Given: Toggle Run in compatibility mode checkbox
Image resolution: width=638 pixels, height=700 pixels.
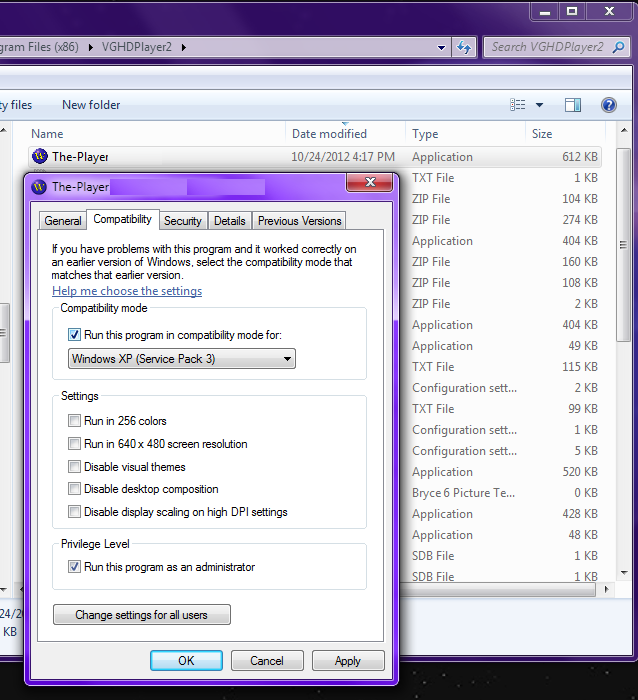Looking at the screenshot, I should (x=75, y=335).
